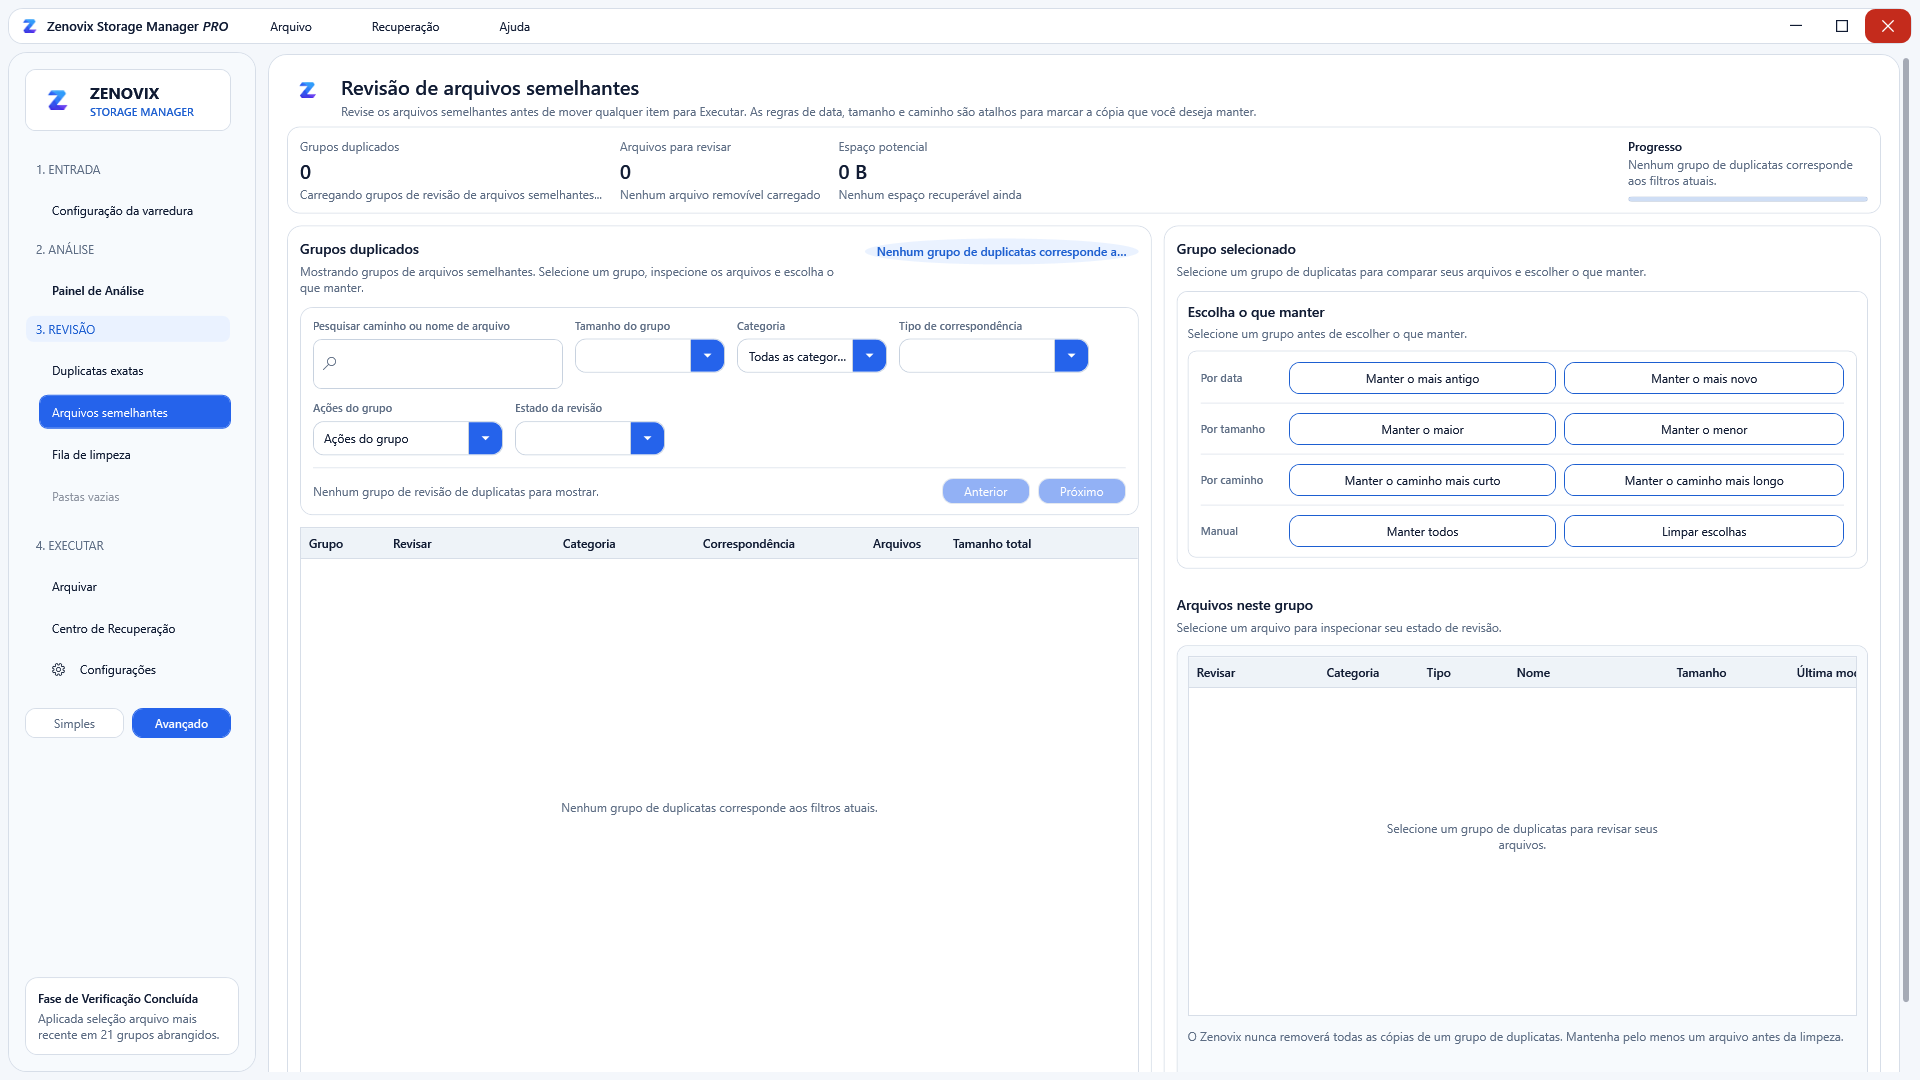The width and height of the screenshot is (1920, 1080).
Task: Choose Manter o caminho mais curto
Action: (1422, 480)
